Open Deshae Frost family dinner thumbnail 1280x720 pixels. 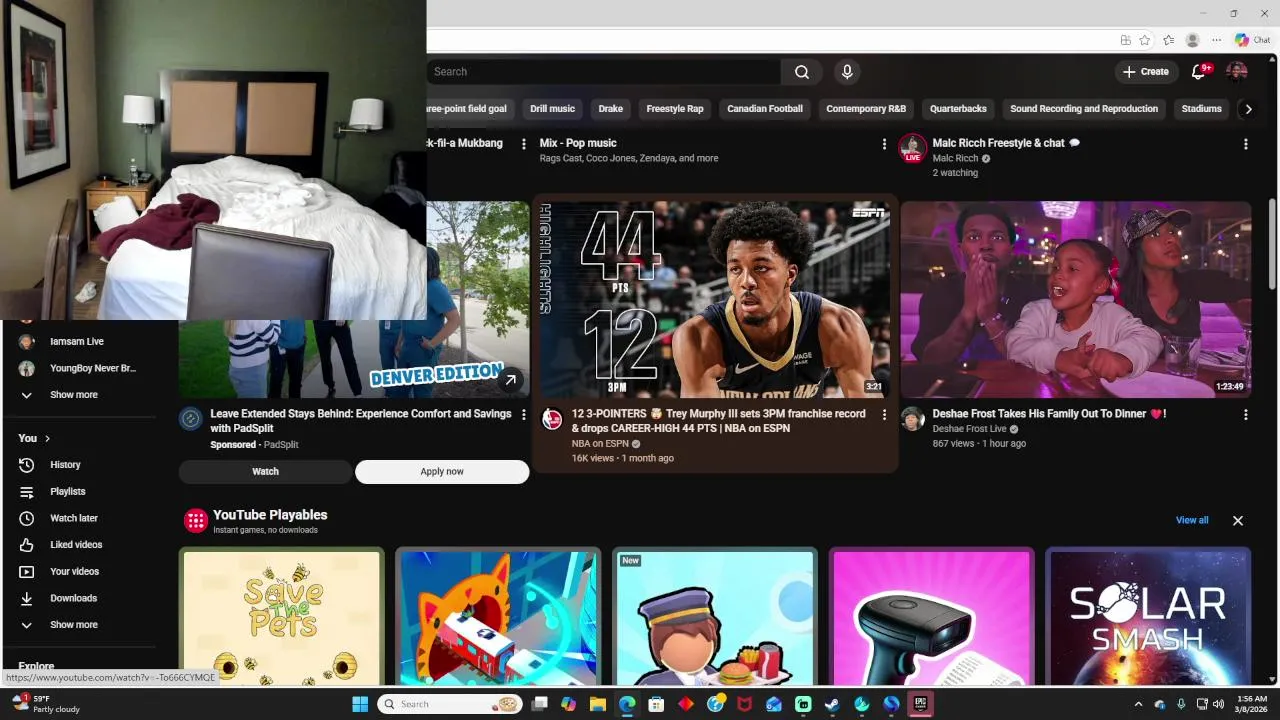coord(1076,299)
